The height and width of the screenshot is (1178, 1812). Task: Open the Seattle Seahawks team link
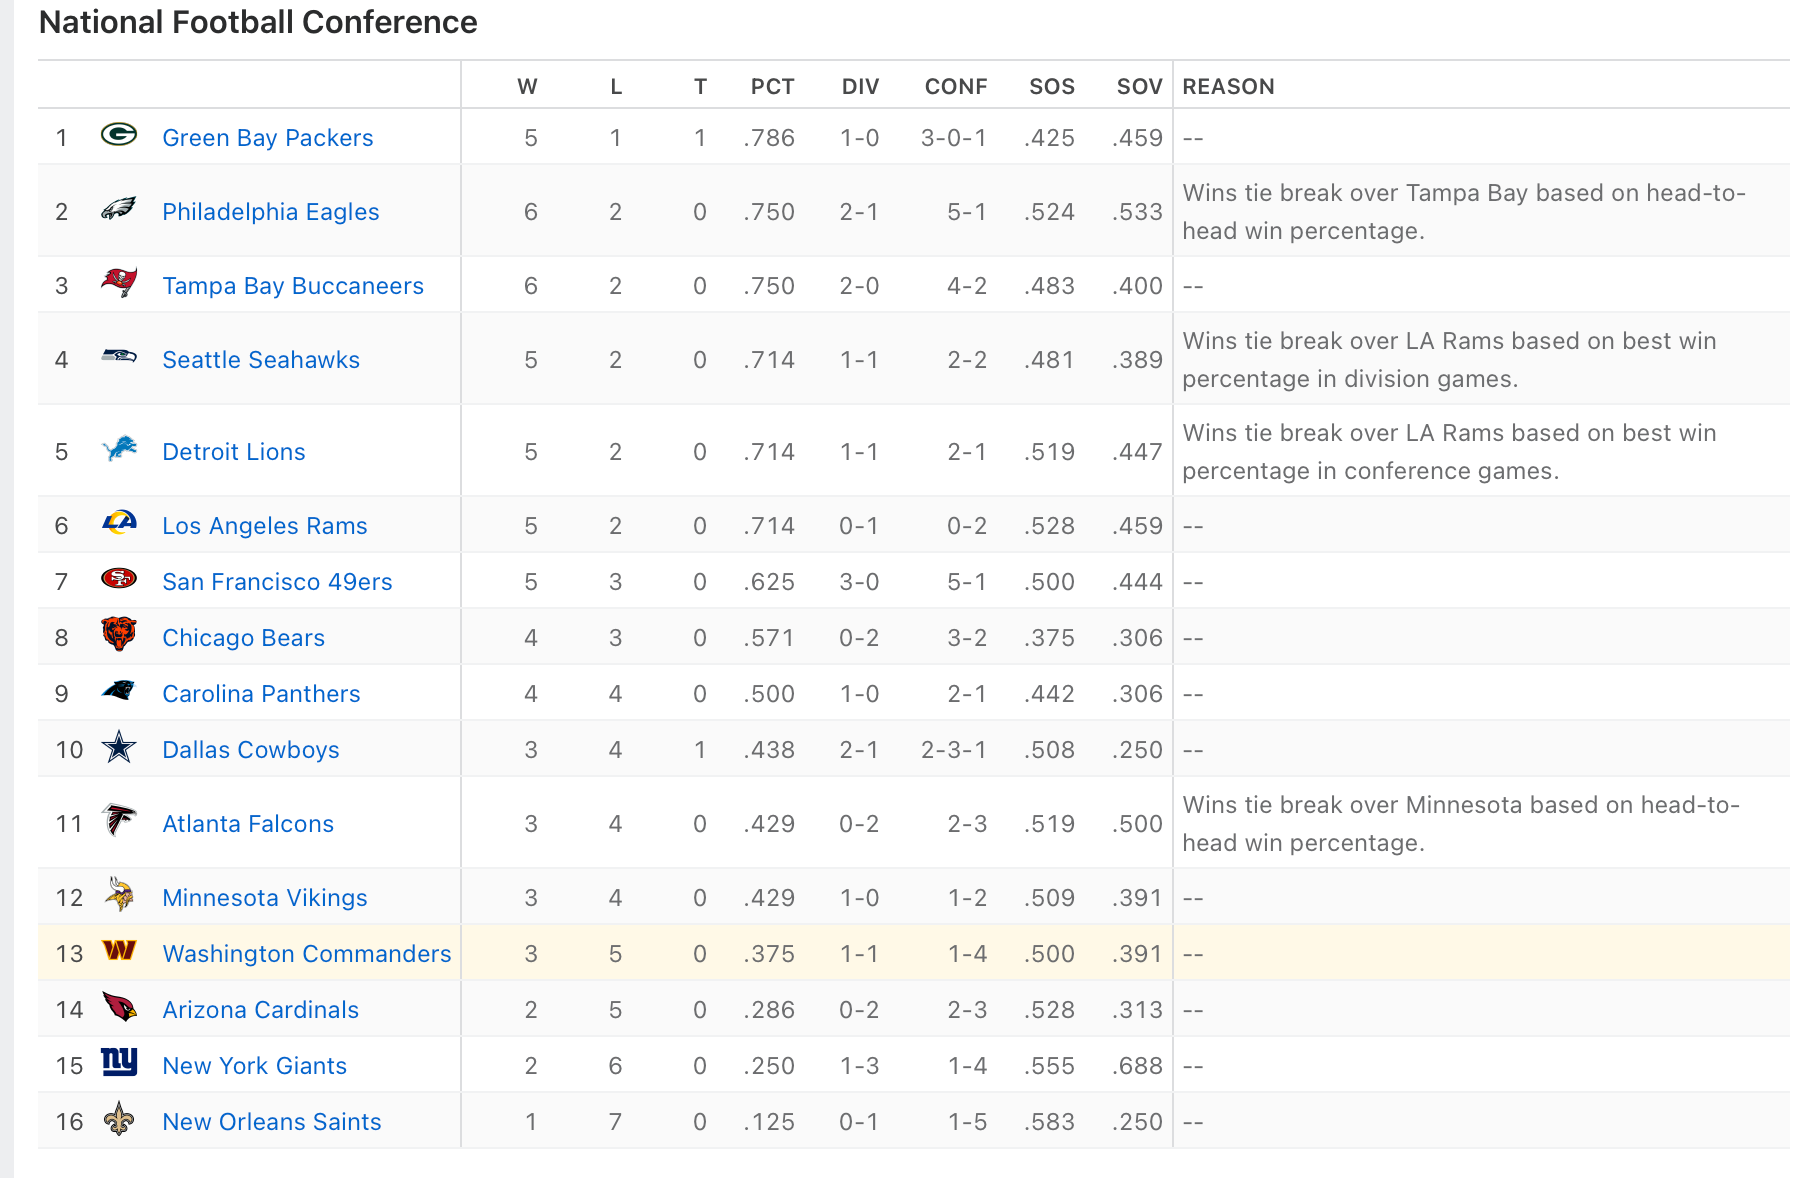click(261, 360)
